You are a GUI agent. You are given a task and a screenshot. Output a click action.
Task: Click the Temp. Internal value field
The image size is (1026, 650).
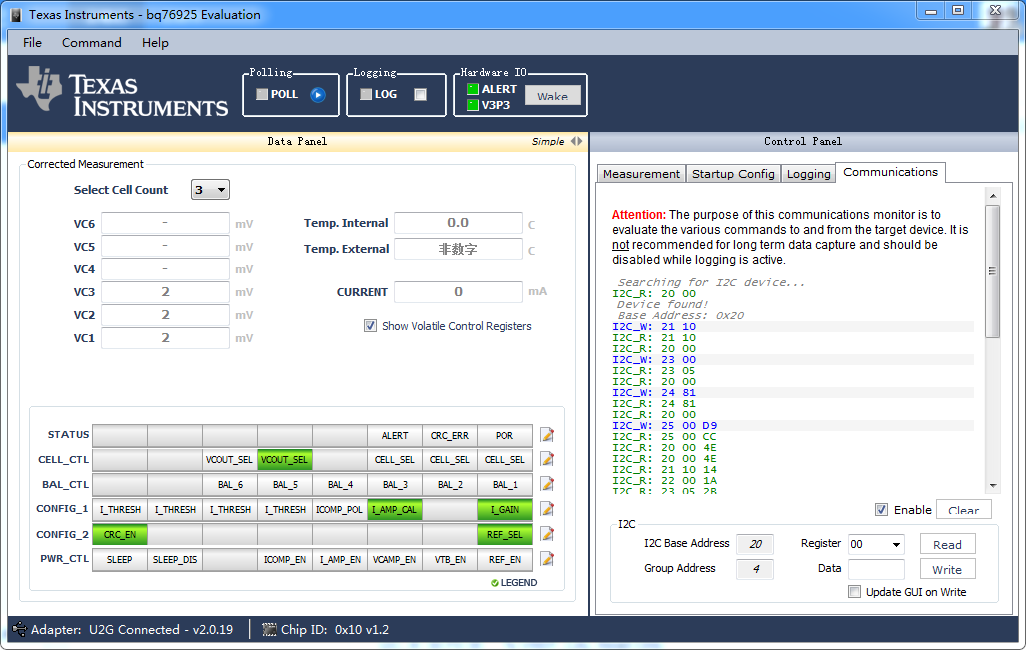click(x=458, y=223)
